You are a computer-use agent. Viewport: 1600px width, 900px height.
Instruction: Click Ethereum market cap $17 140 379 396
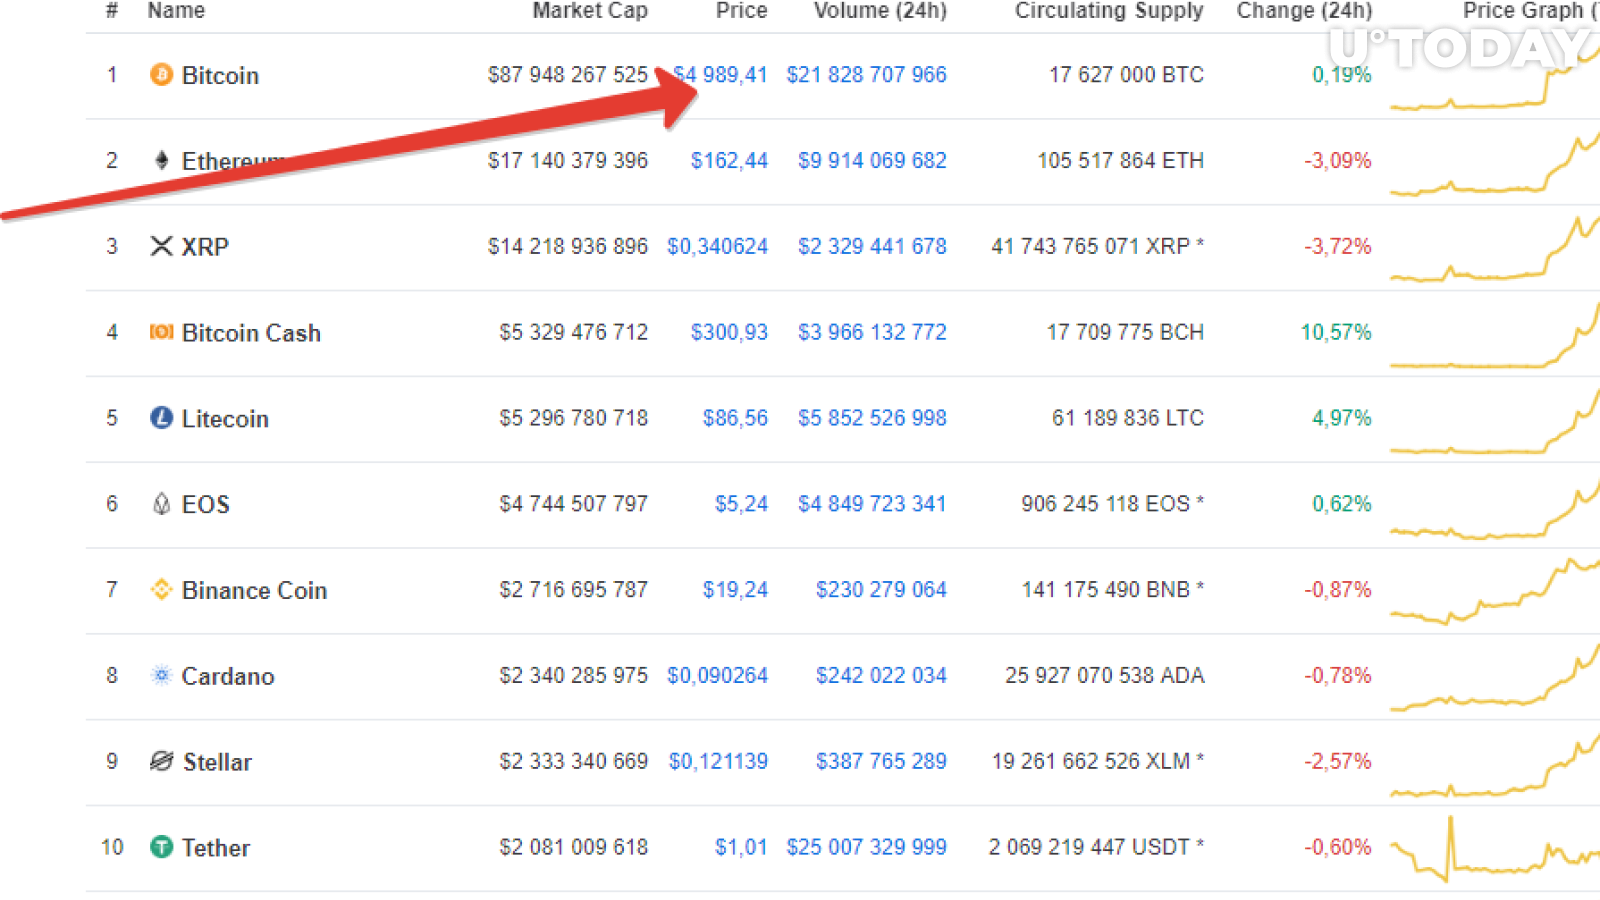pos(567,161)
